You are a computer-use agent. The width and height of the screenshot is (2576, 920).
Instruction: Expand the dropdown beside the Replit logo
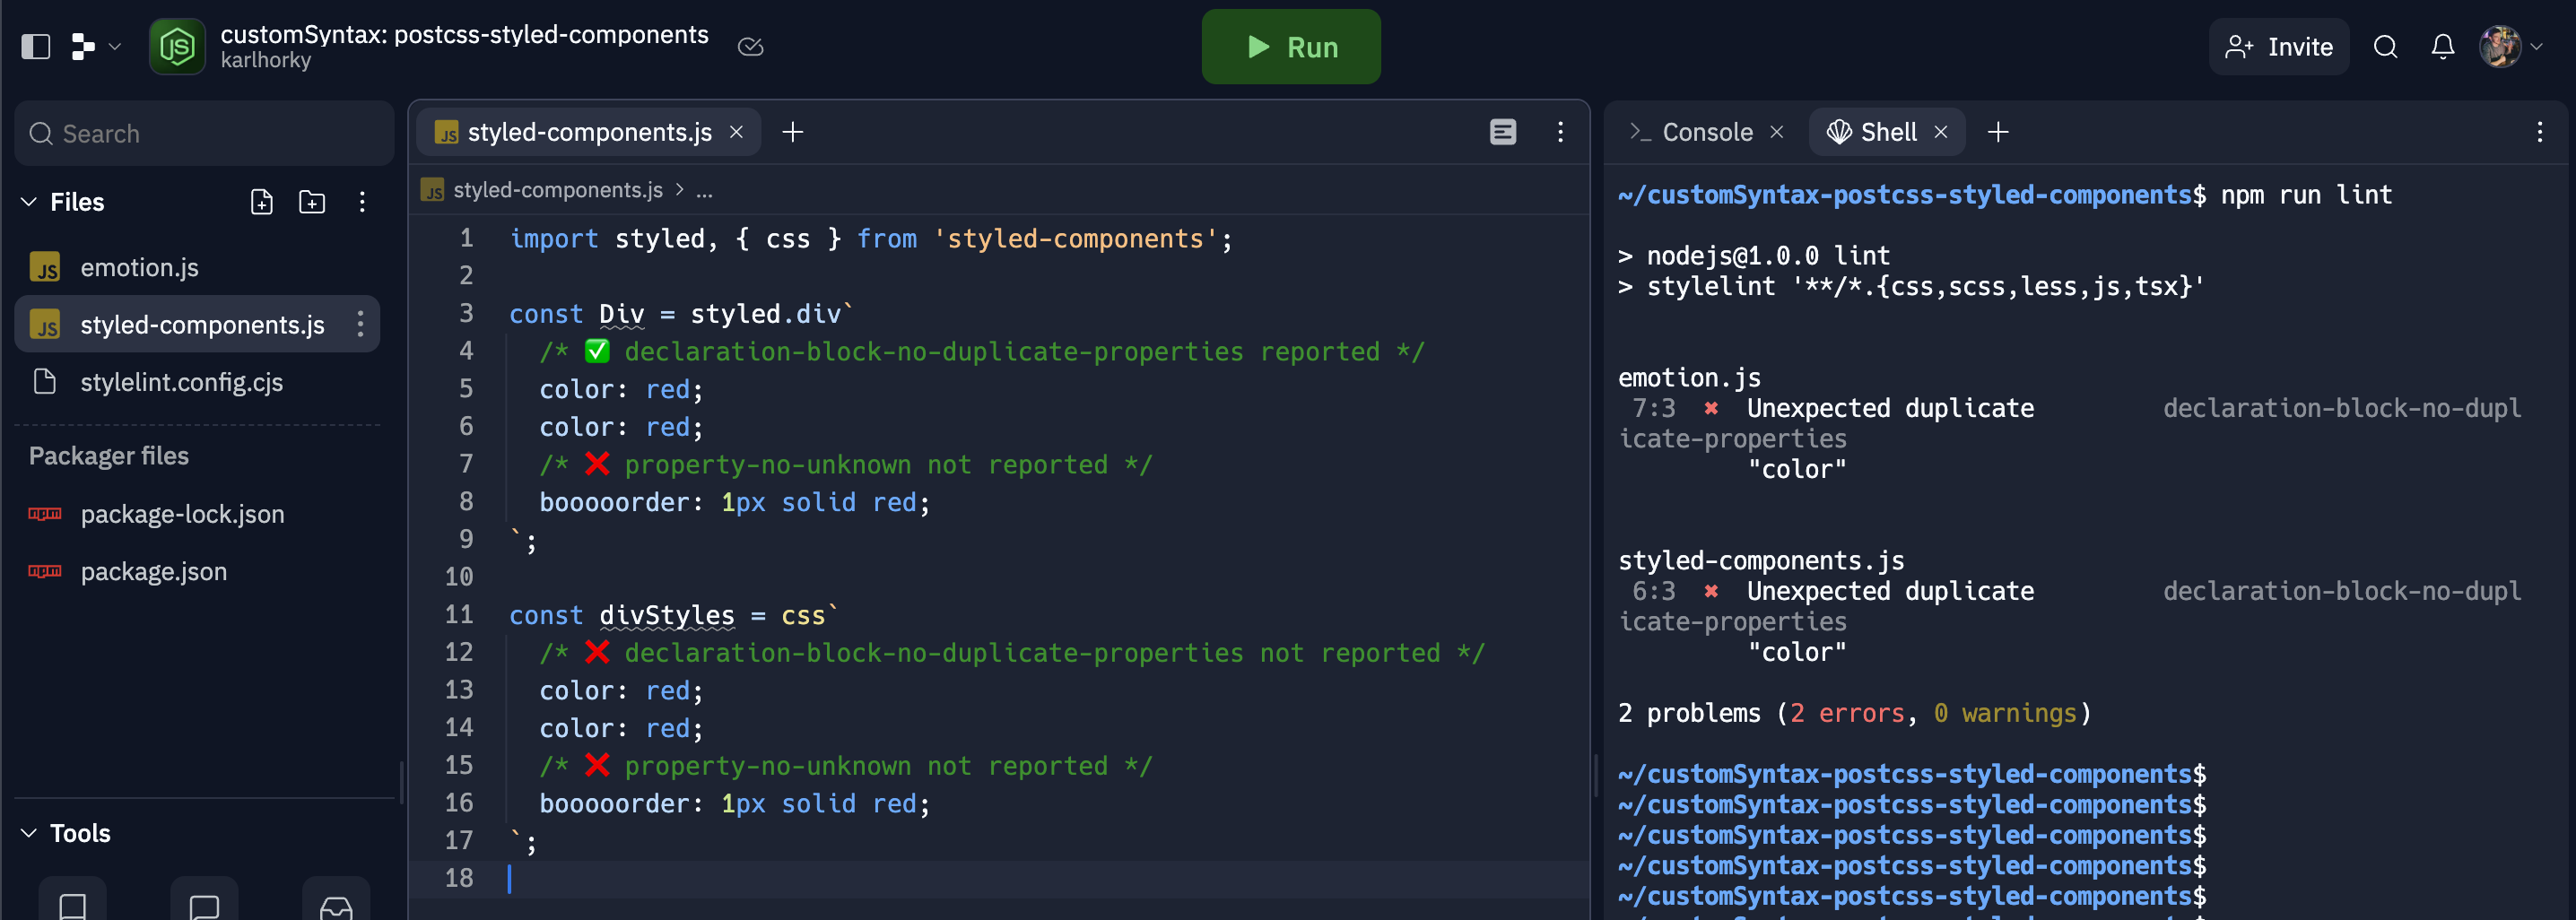[114, 46]
